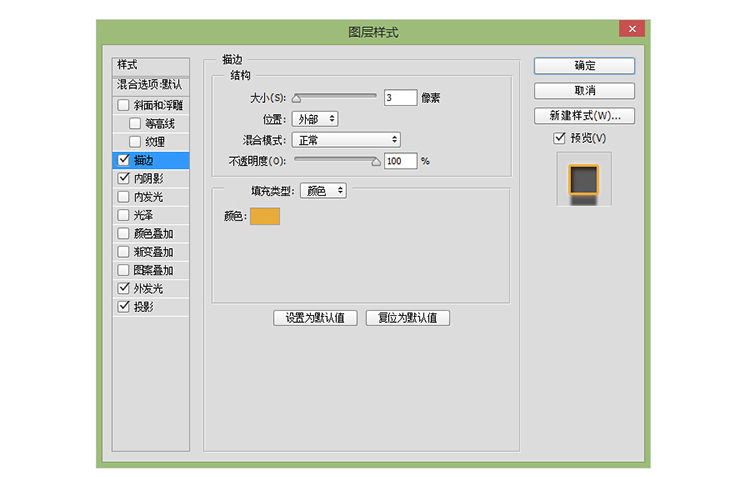Click the 取消 button
The image size is (750, 477).
[584, 91]
